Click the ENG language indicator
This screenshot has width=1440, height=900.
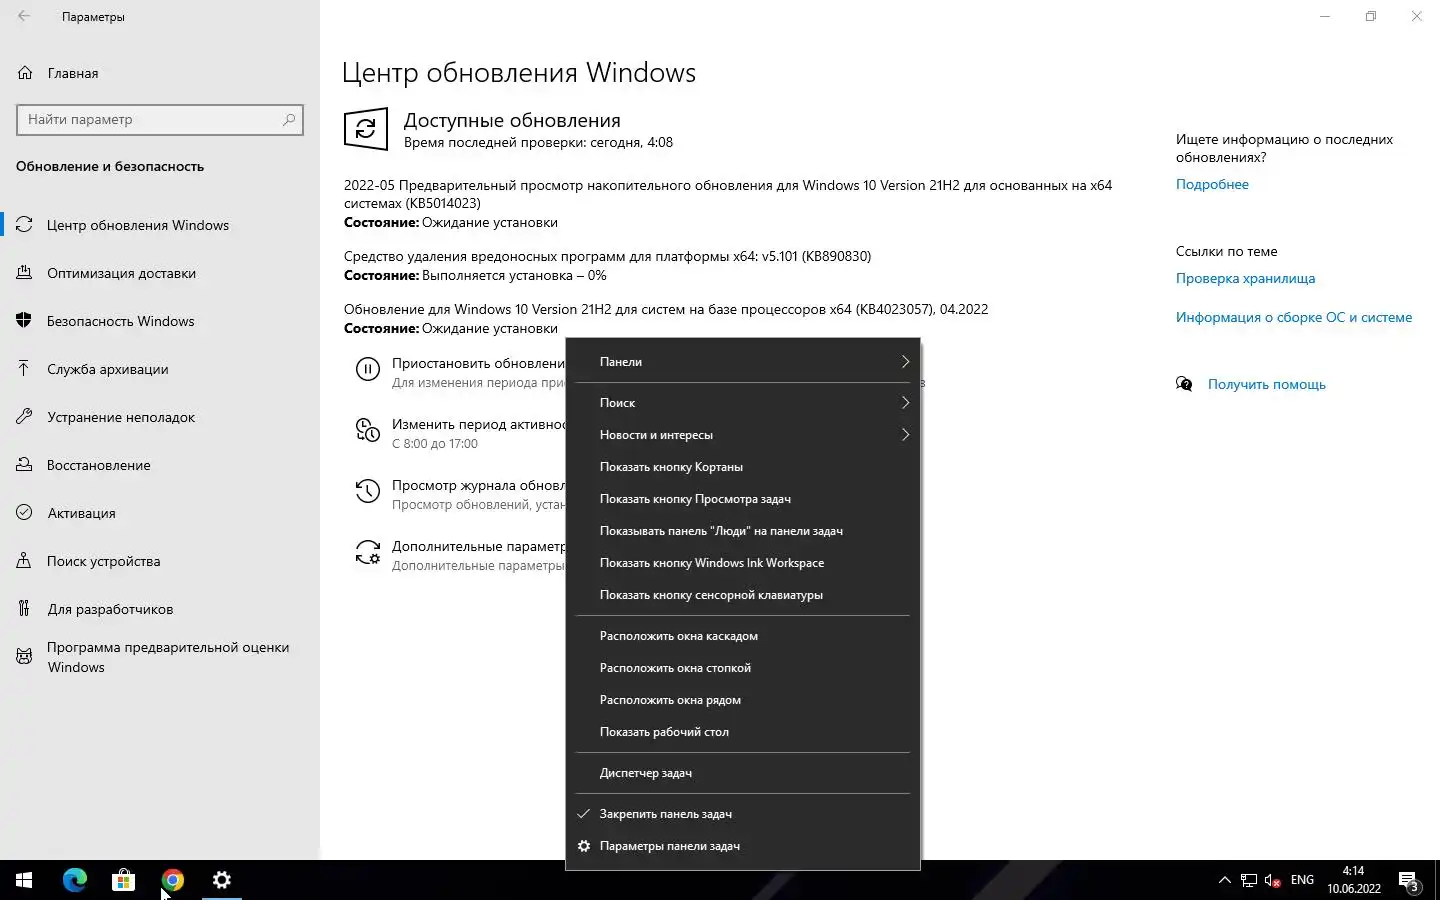click(x=1302, y=880)
